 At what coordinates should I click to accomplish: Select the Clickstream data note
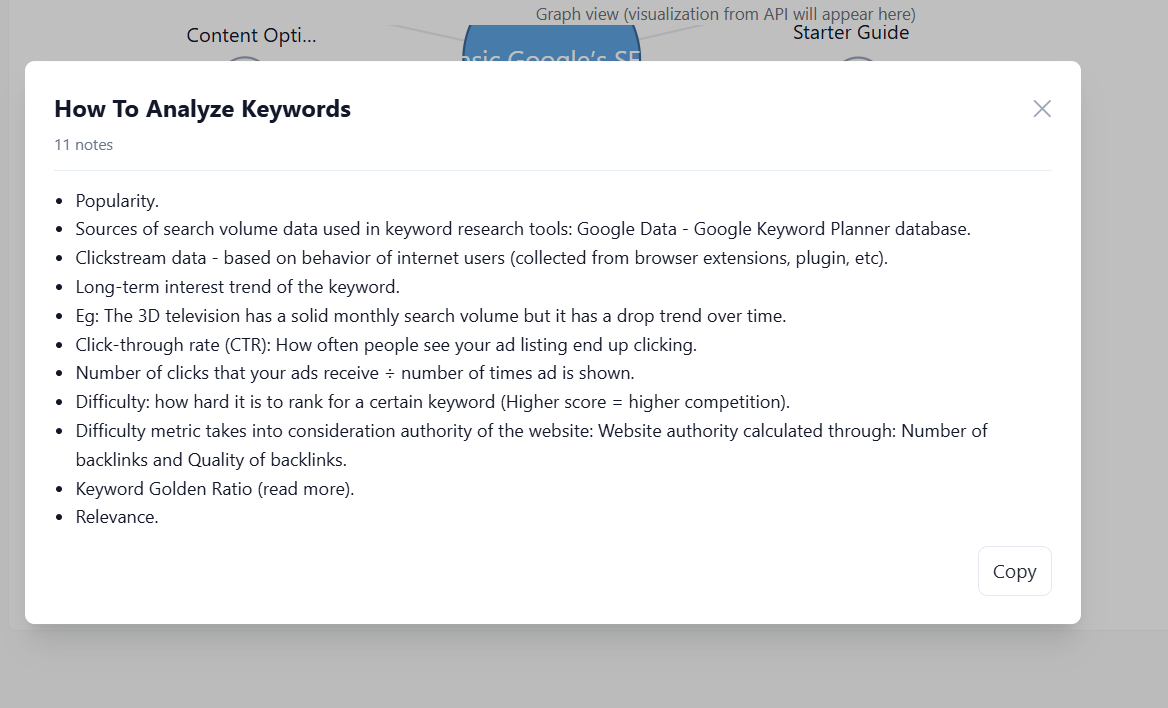point(481,258)
